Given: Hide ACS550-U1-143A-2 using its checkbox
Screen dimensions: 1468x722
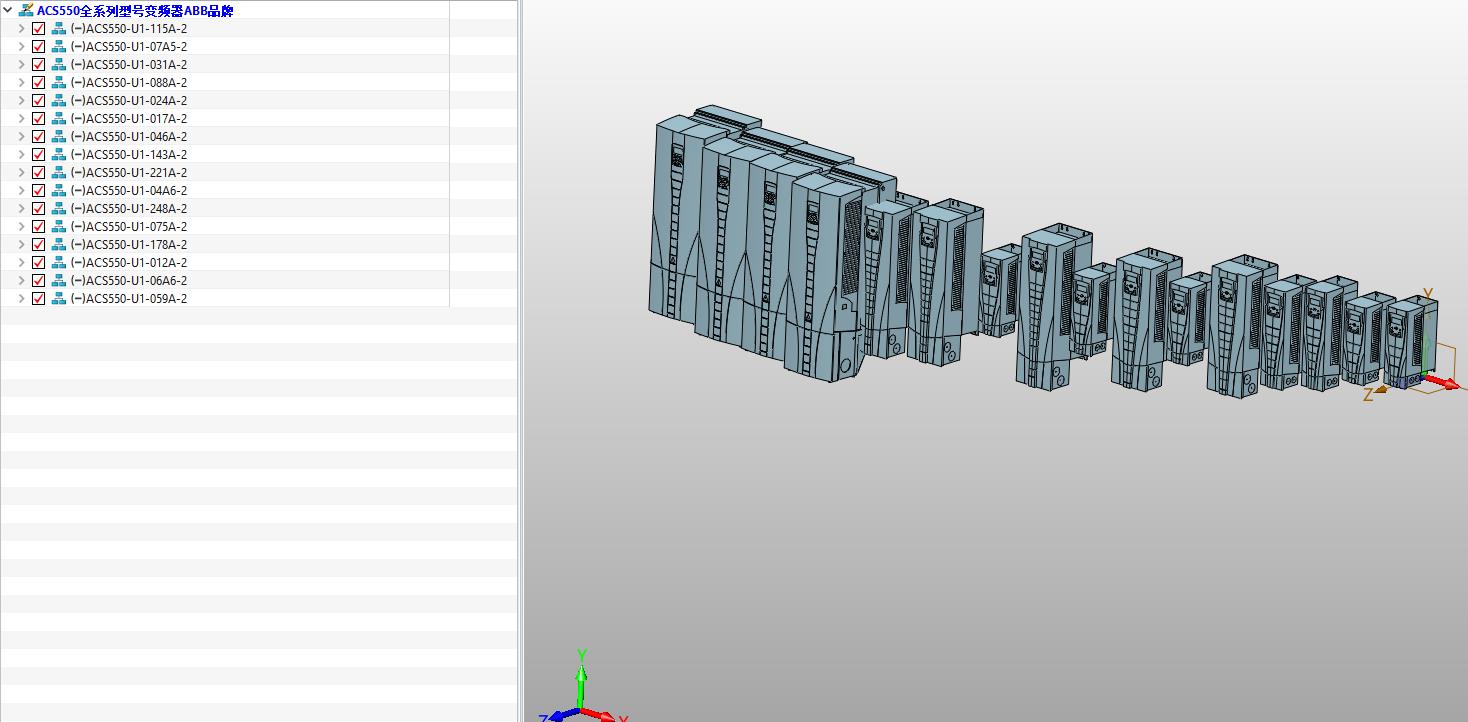Looking at the screenshot, I should pos(39,155).
